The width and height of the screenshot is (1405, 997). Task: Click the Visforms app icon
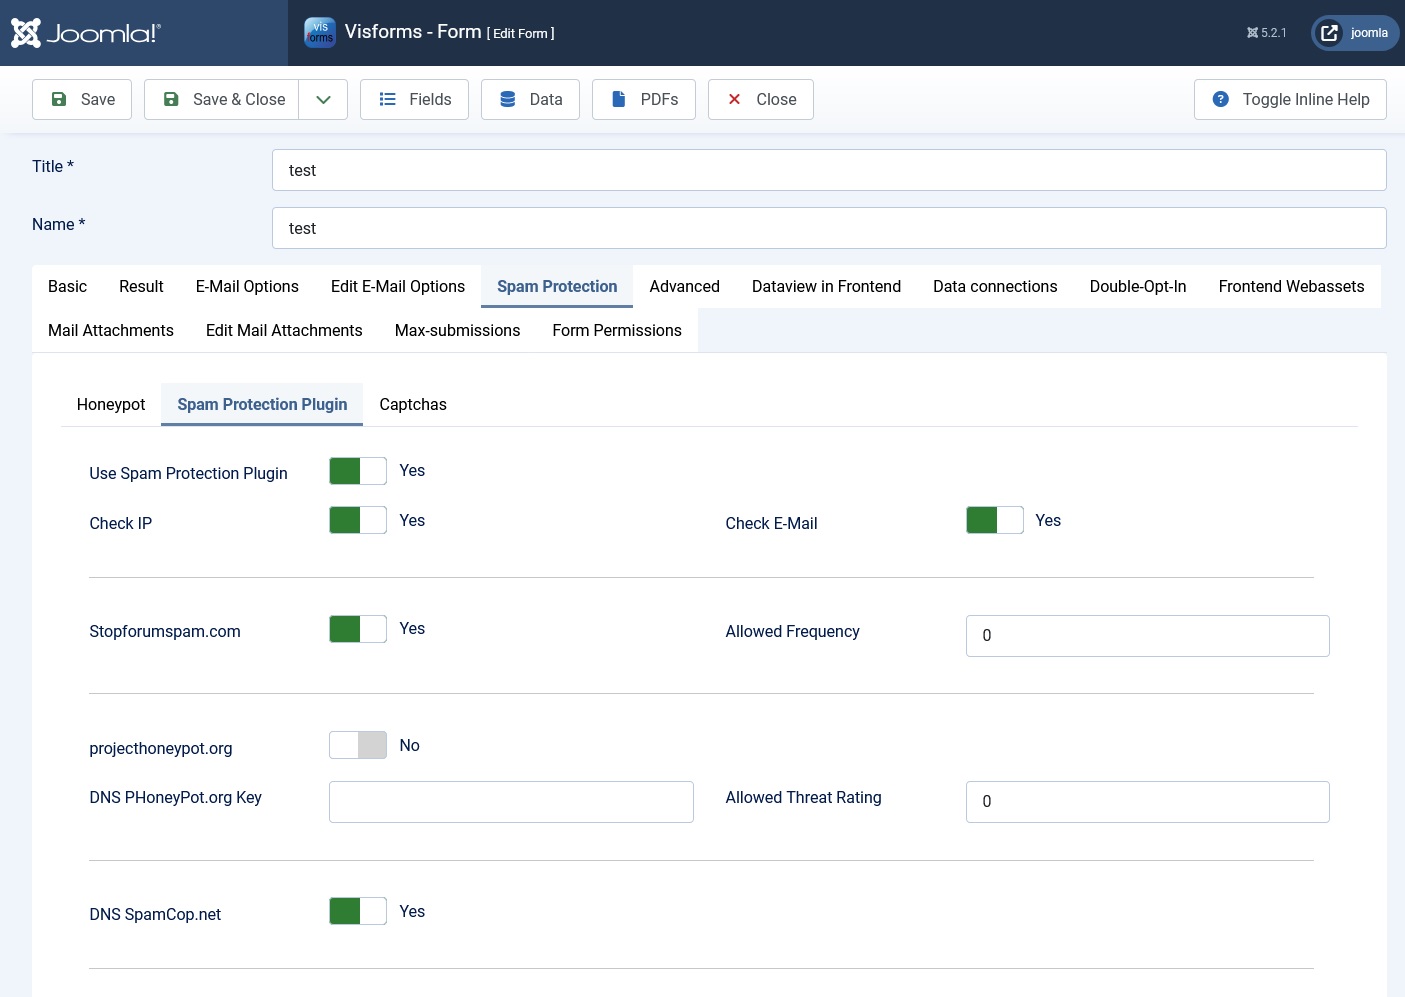click(320, 32)
